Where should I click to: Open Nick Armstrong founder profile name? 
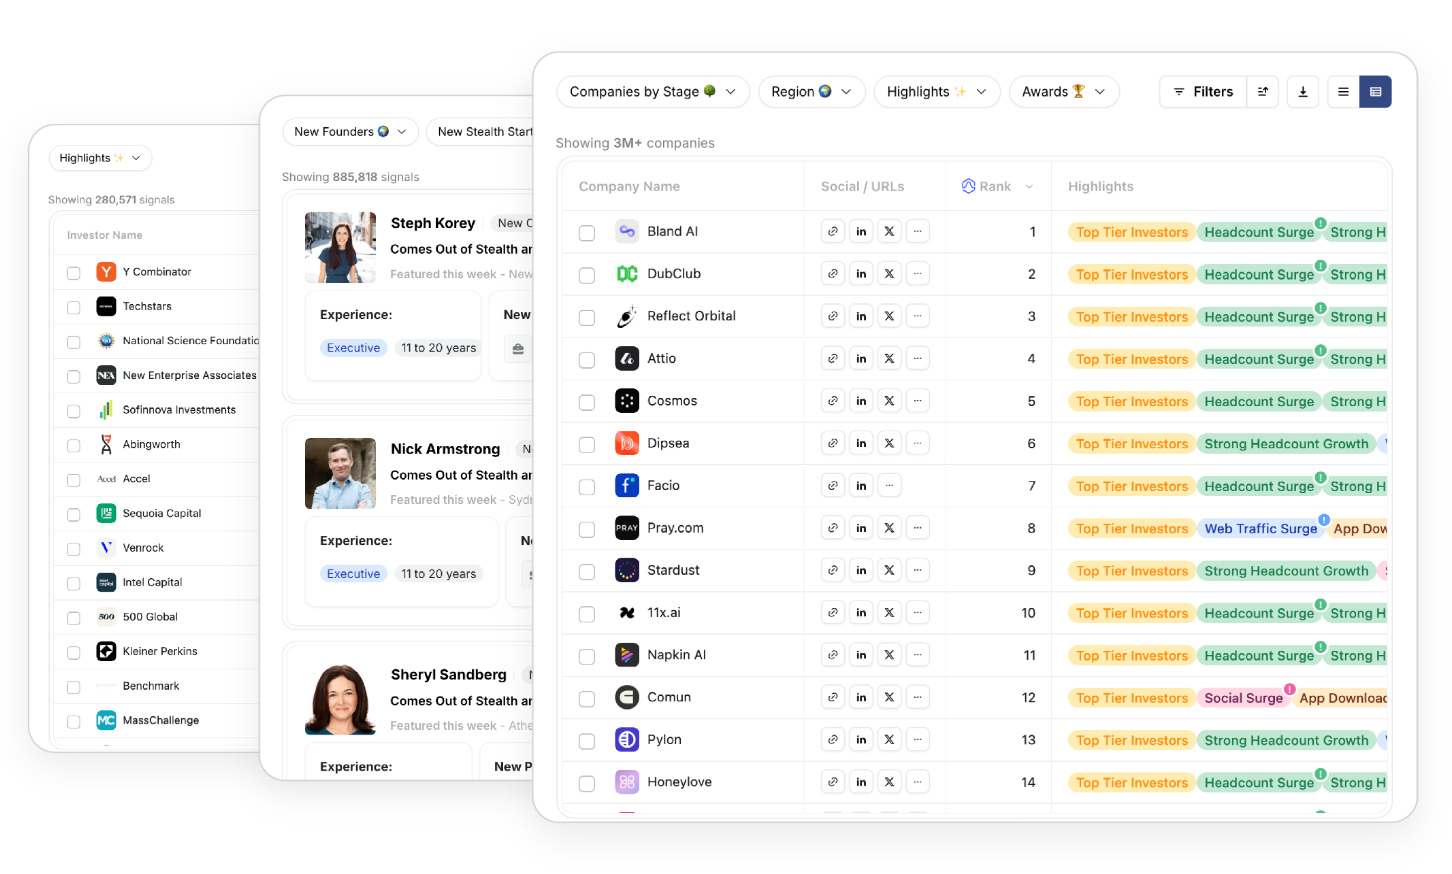click(x=445, y=449)
